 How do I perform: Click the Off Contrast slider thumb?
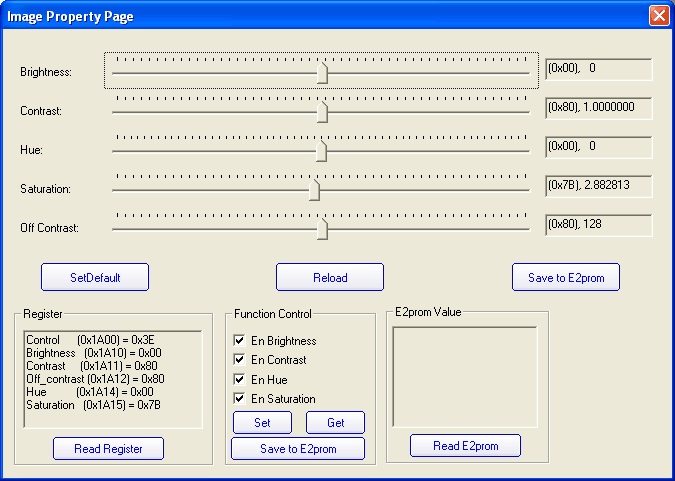click(x=322, y=228)
